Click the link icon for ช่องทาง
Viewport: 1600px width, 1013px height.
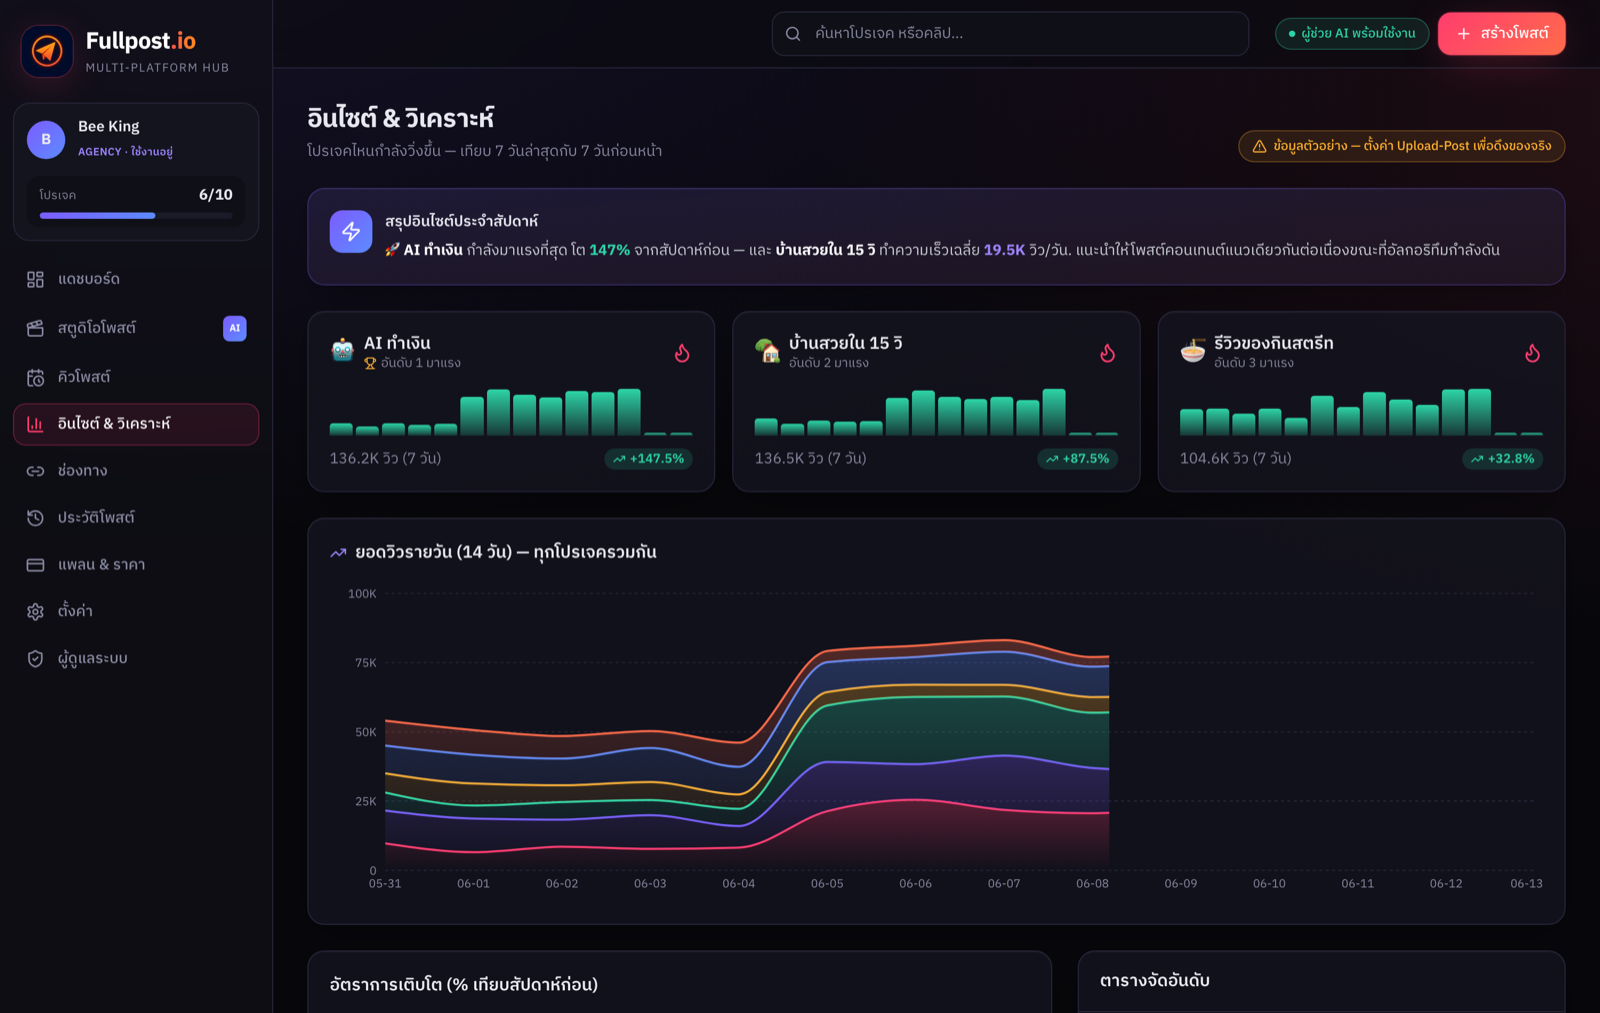coord(35,471)
